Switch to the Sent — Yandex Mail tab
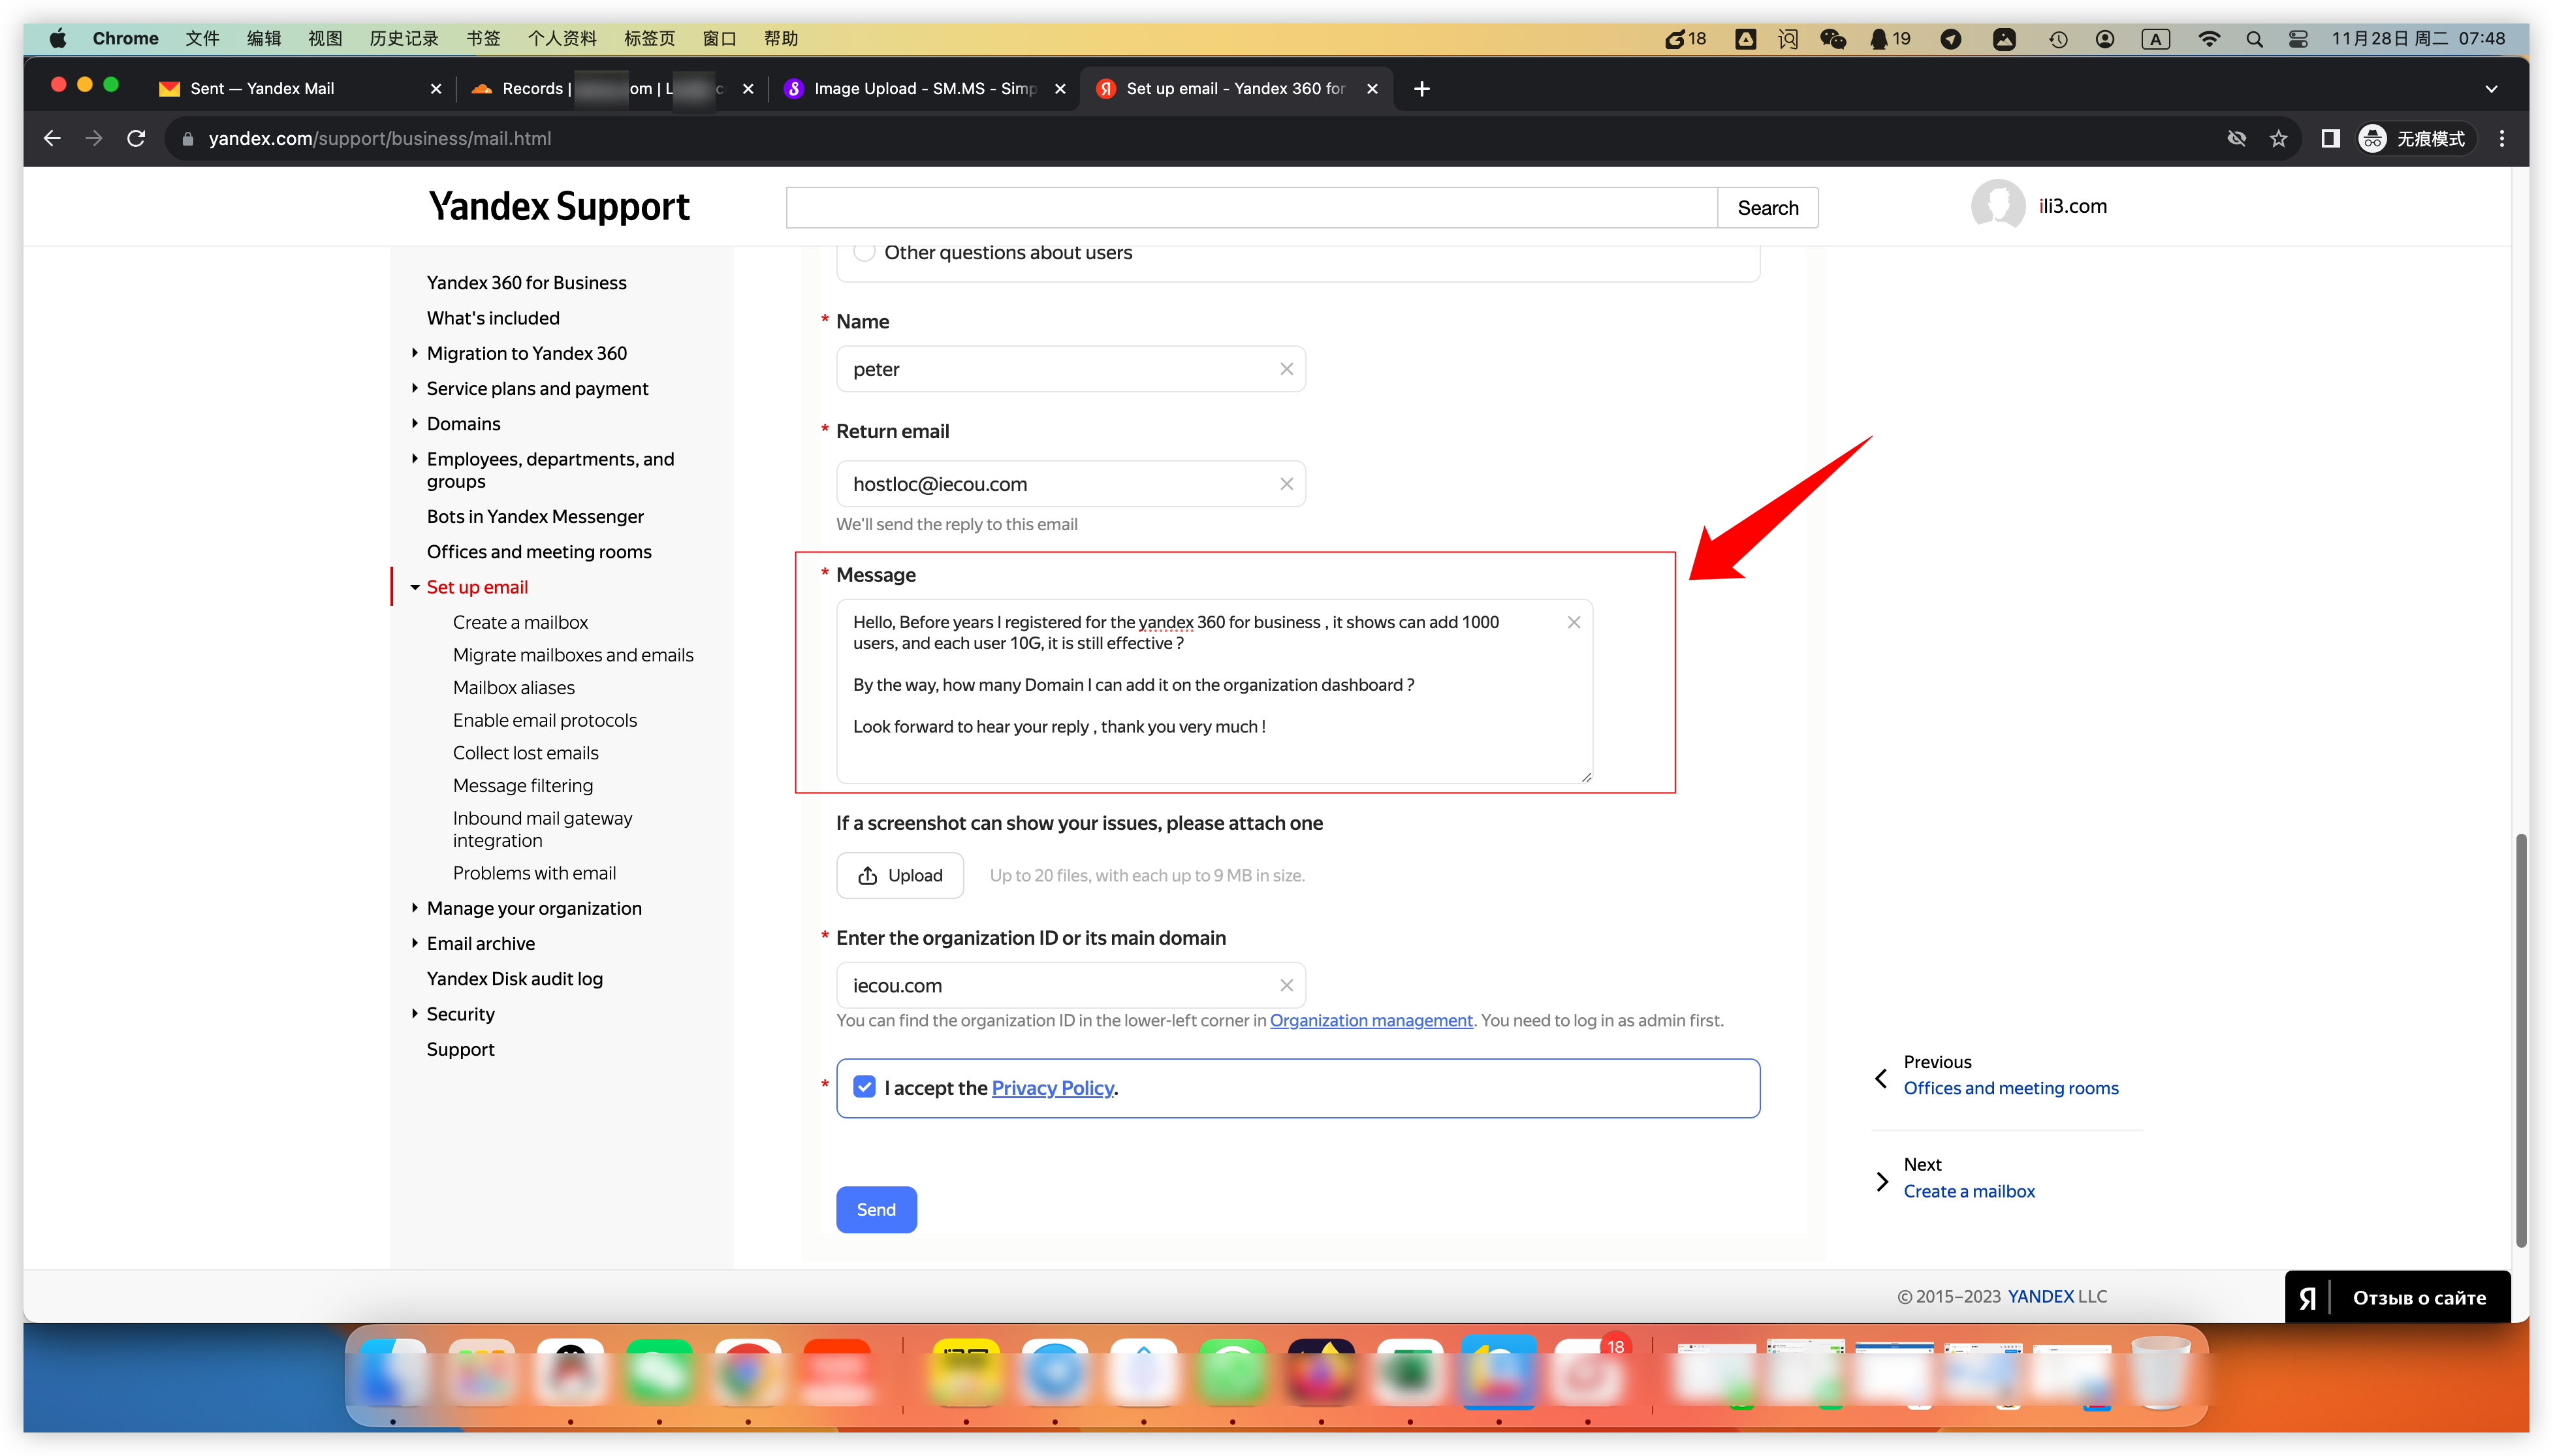Viewport: 2553px width, 1456px height. point(263,88)
